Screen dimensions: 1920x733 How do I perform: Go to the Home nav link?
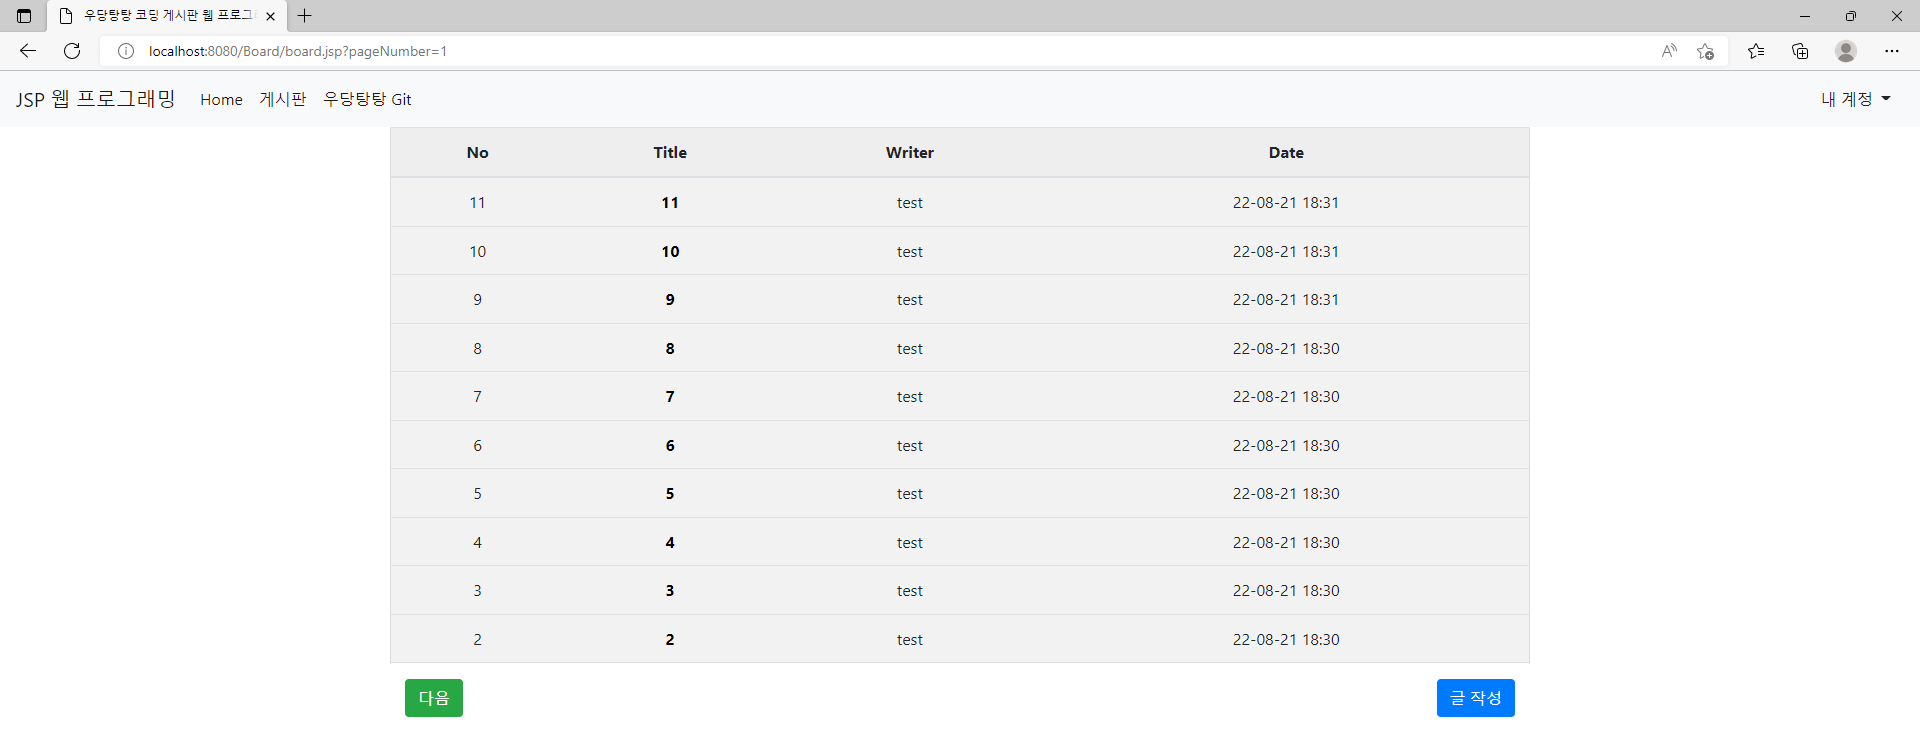pyautogui.click(x=221, y=99)
